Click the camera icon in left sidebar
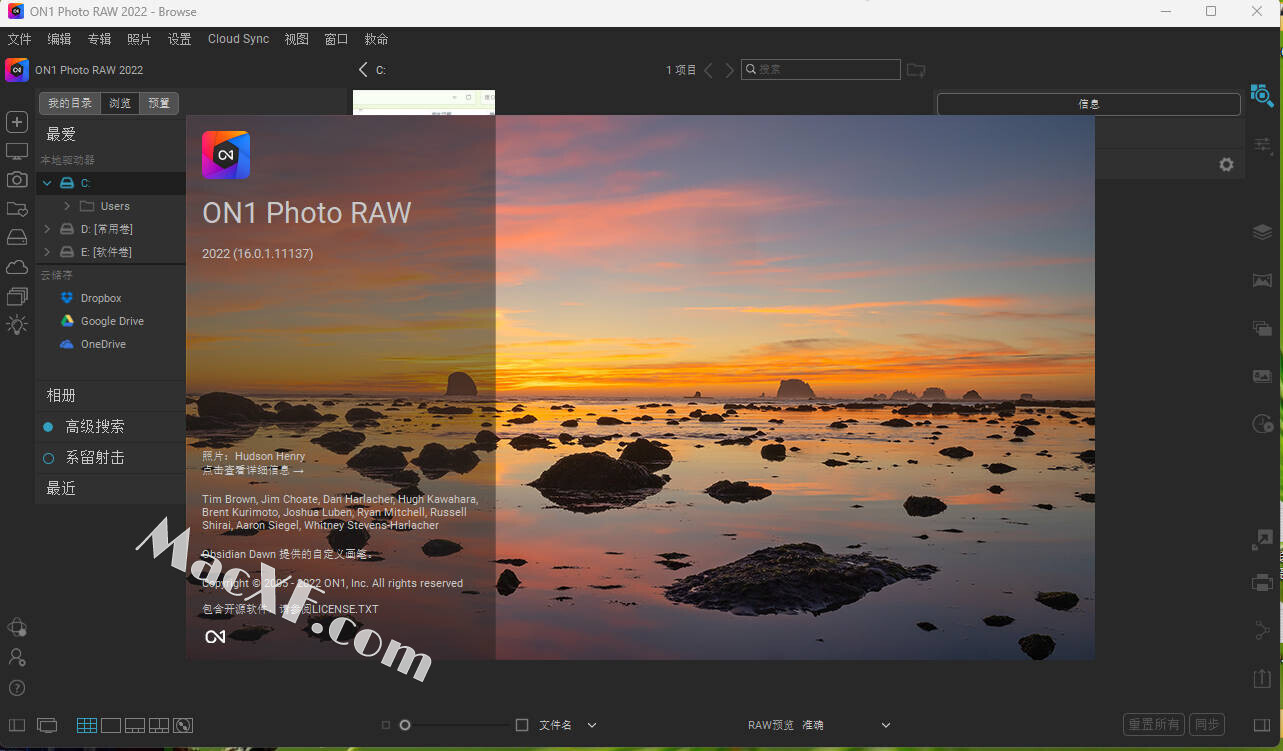 [x=17, y=179]
